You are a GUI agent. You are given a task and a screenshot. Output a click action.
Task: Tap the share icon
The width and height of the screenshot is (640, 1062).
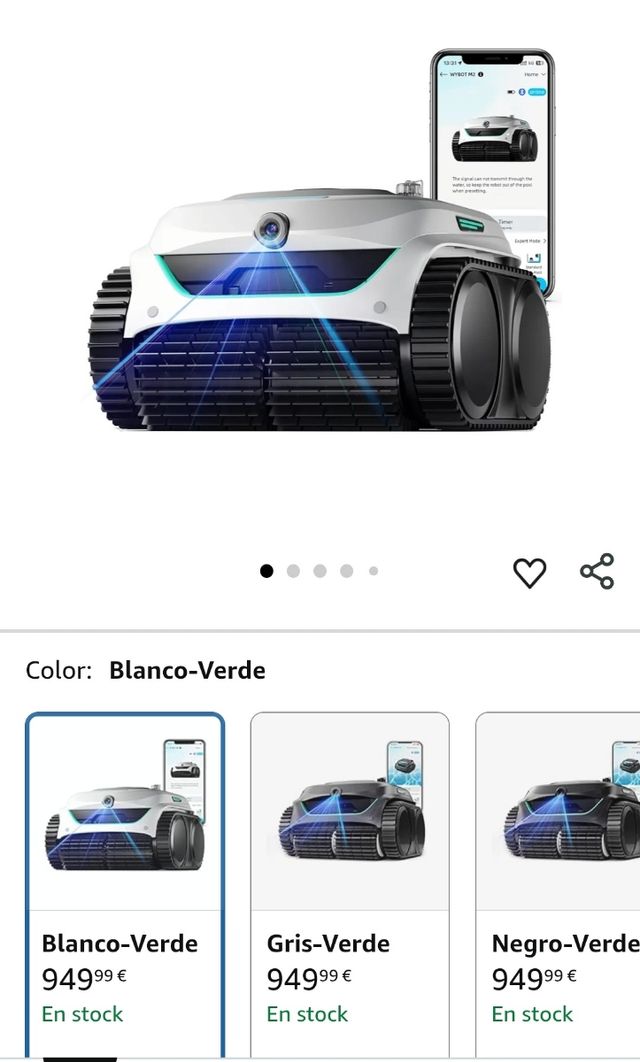coord(597,571)
